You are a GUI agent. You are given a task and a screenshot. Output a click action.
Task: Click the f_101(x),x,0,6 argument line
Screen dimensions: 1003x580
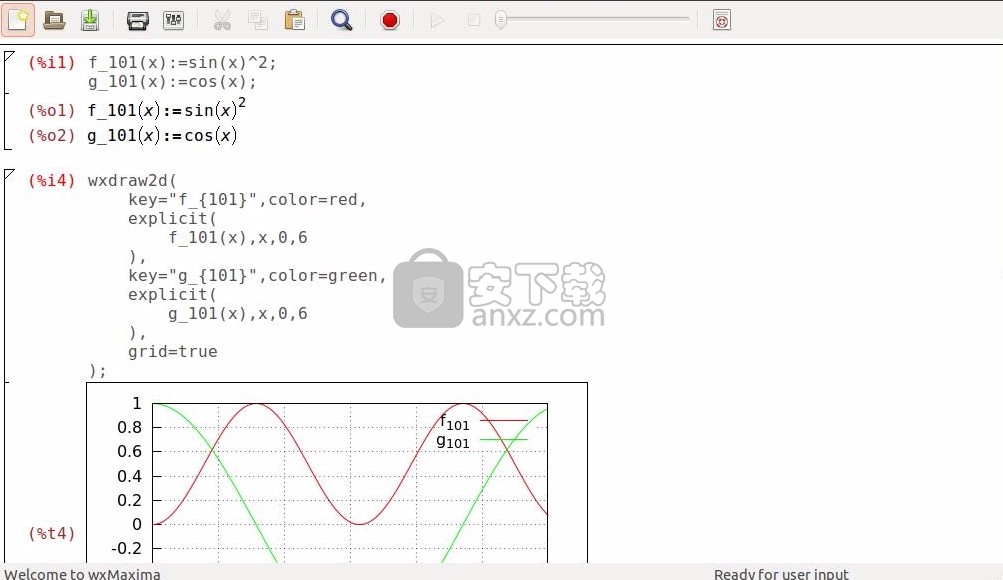click(238, 238)
